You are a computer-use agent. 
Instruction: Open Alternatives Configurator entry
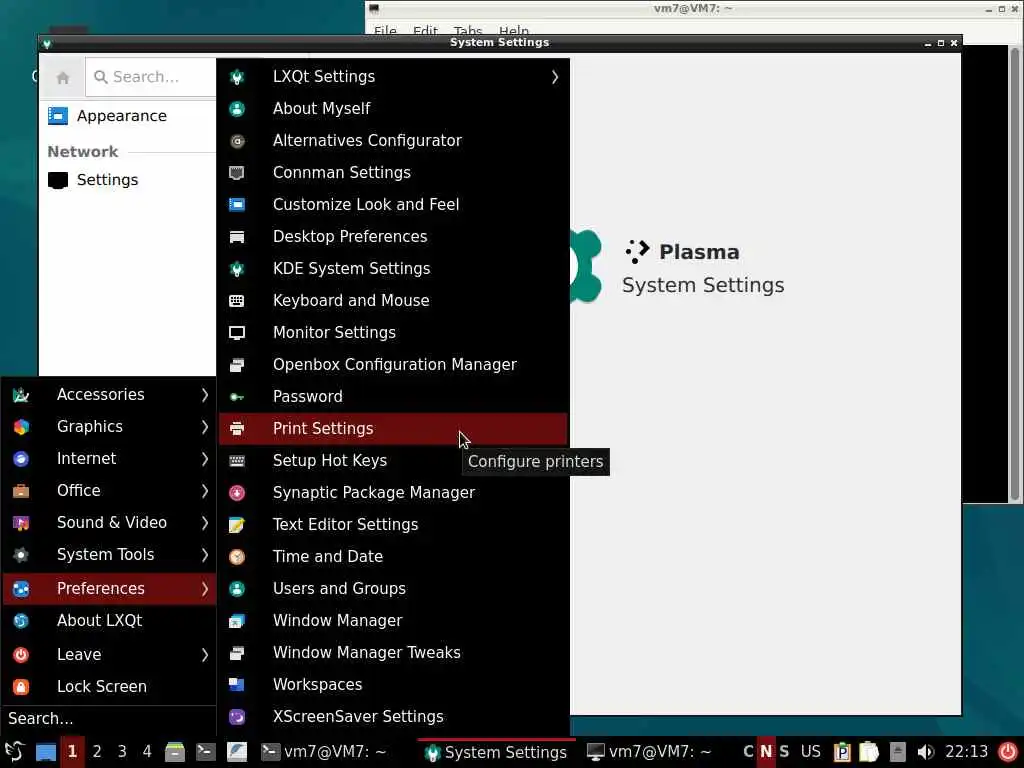coord(392,140)
